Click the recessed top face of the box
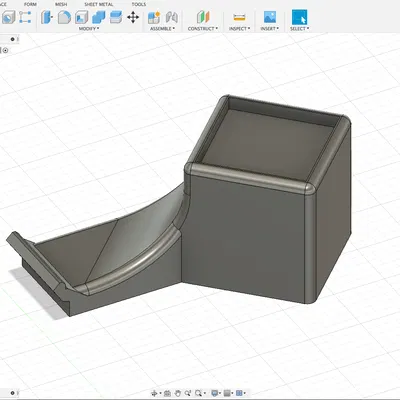The image size is (400, 400). coord(267,143)
